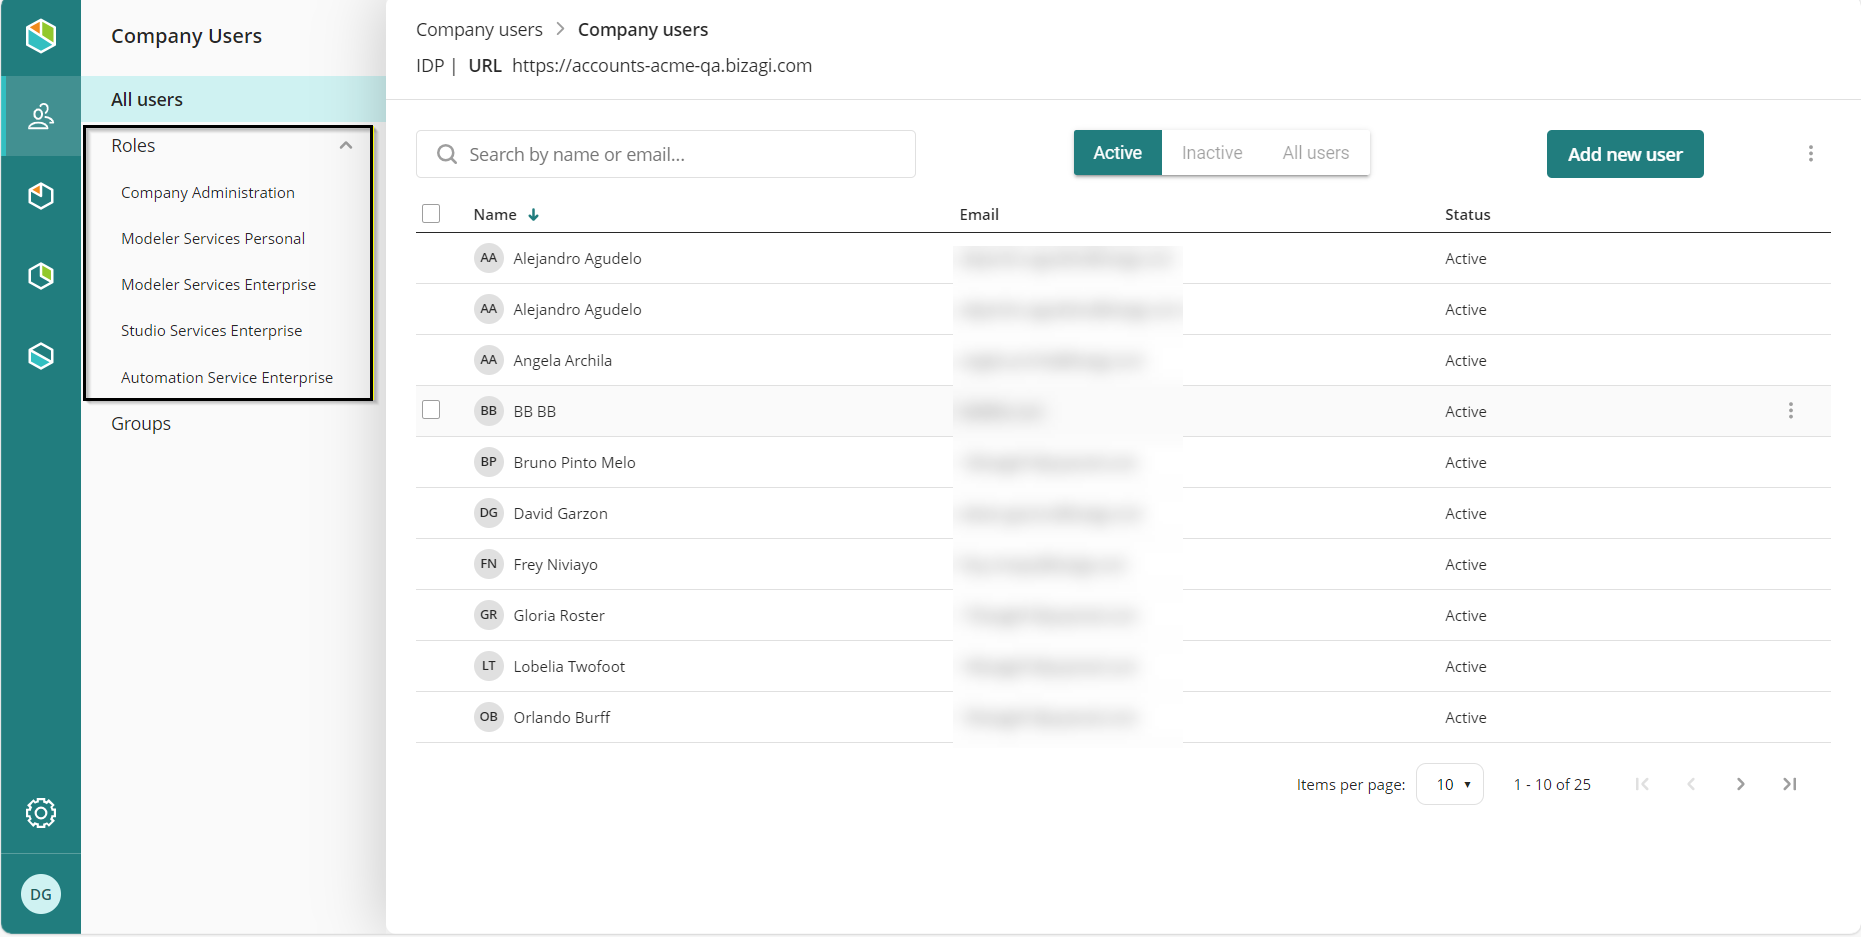
Task: Switch to the Active users tab
Action: pyautogui.click(x=1118, y=153)
